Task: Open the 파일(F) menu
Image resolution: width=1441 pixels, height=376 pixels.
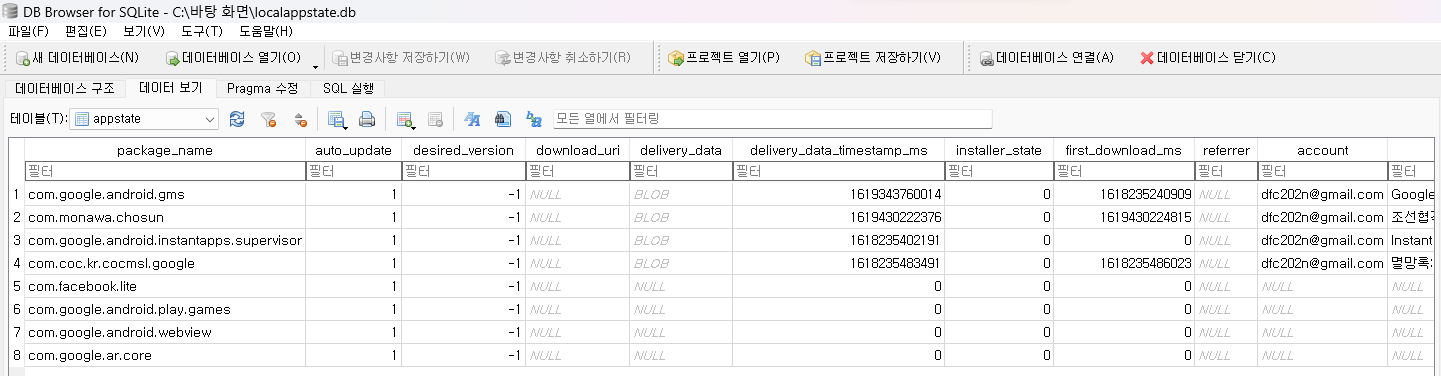Action: pos(27,31)
